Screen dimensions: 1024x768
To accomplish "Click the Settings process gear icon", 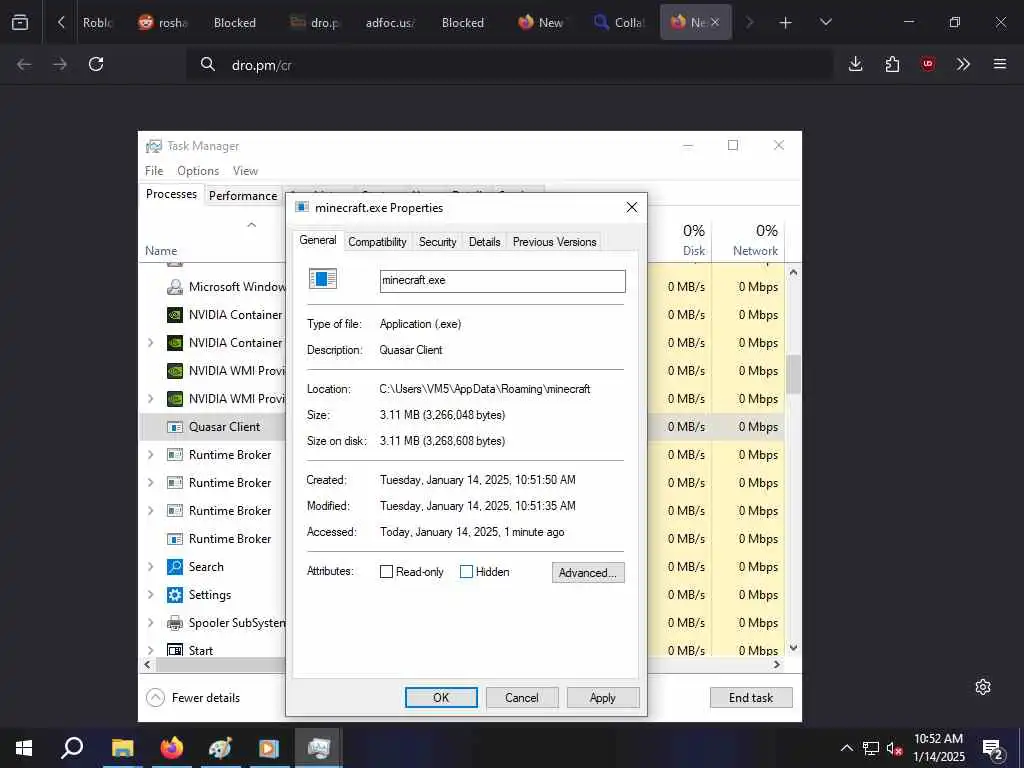I will (174, 595).
